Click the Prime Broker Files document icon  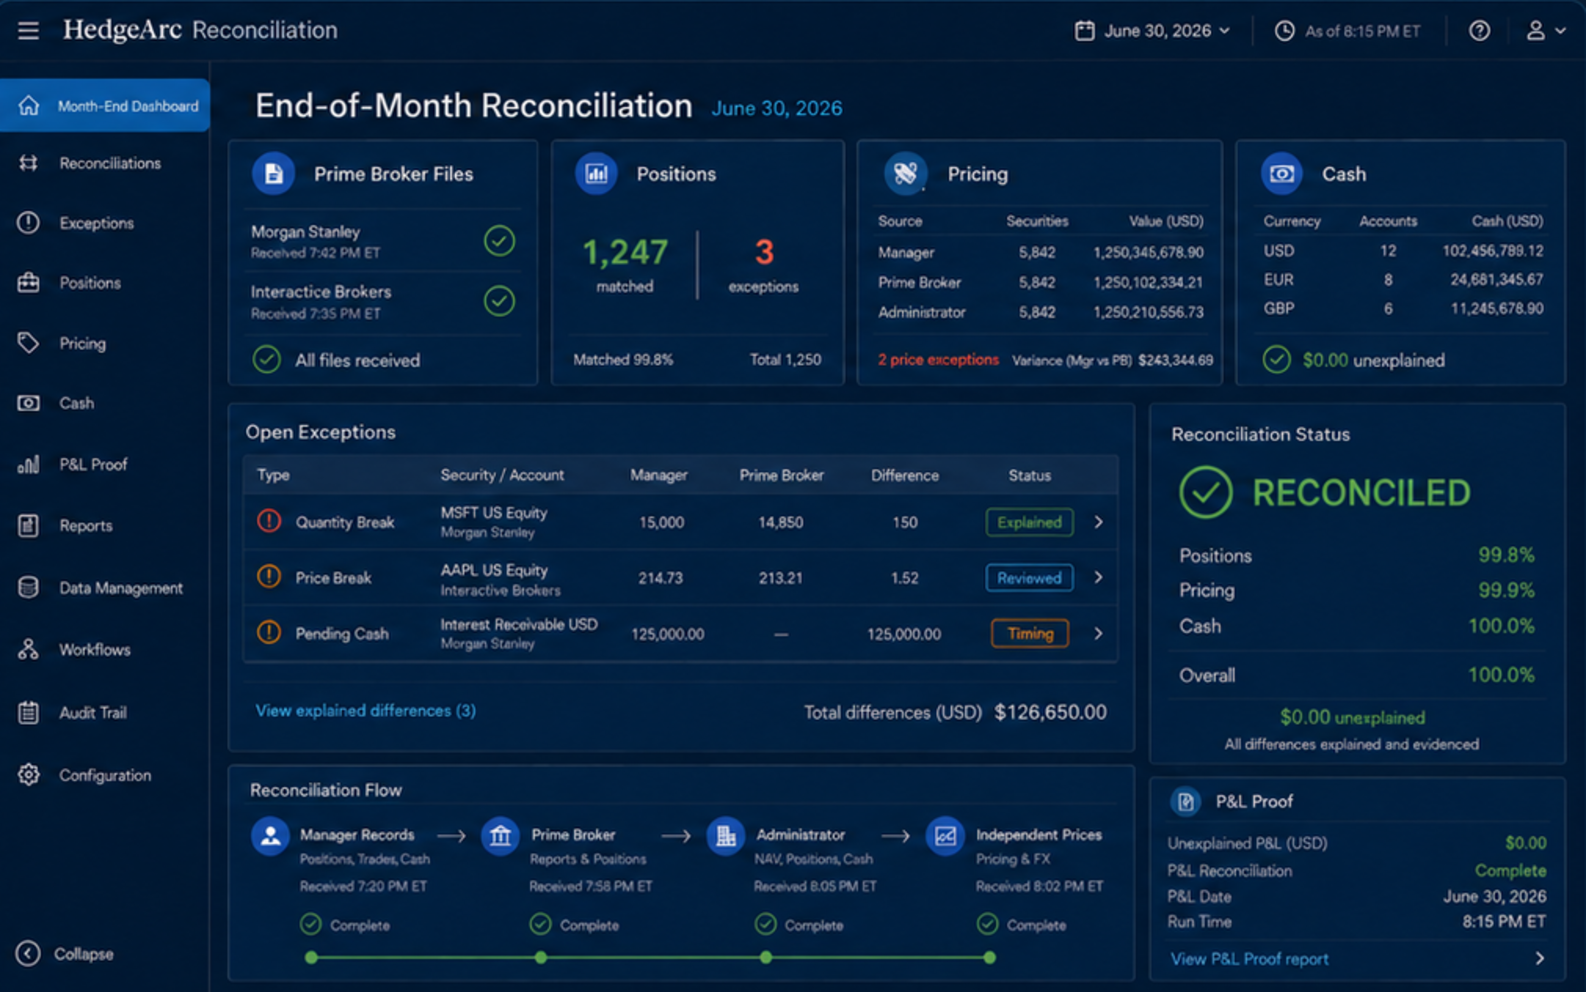(x=273, y=174)
